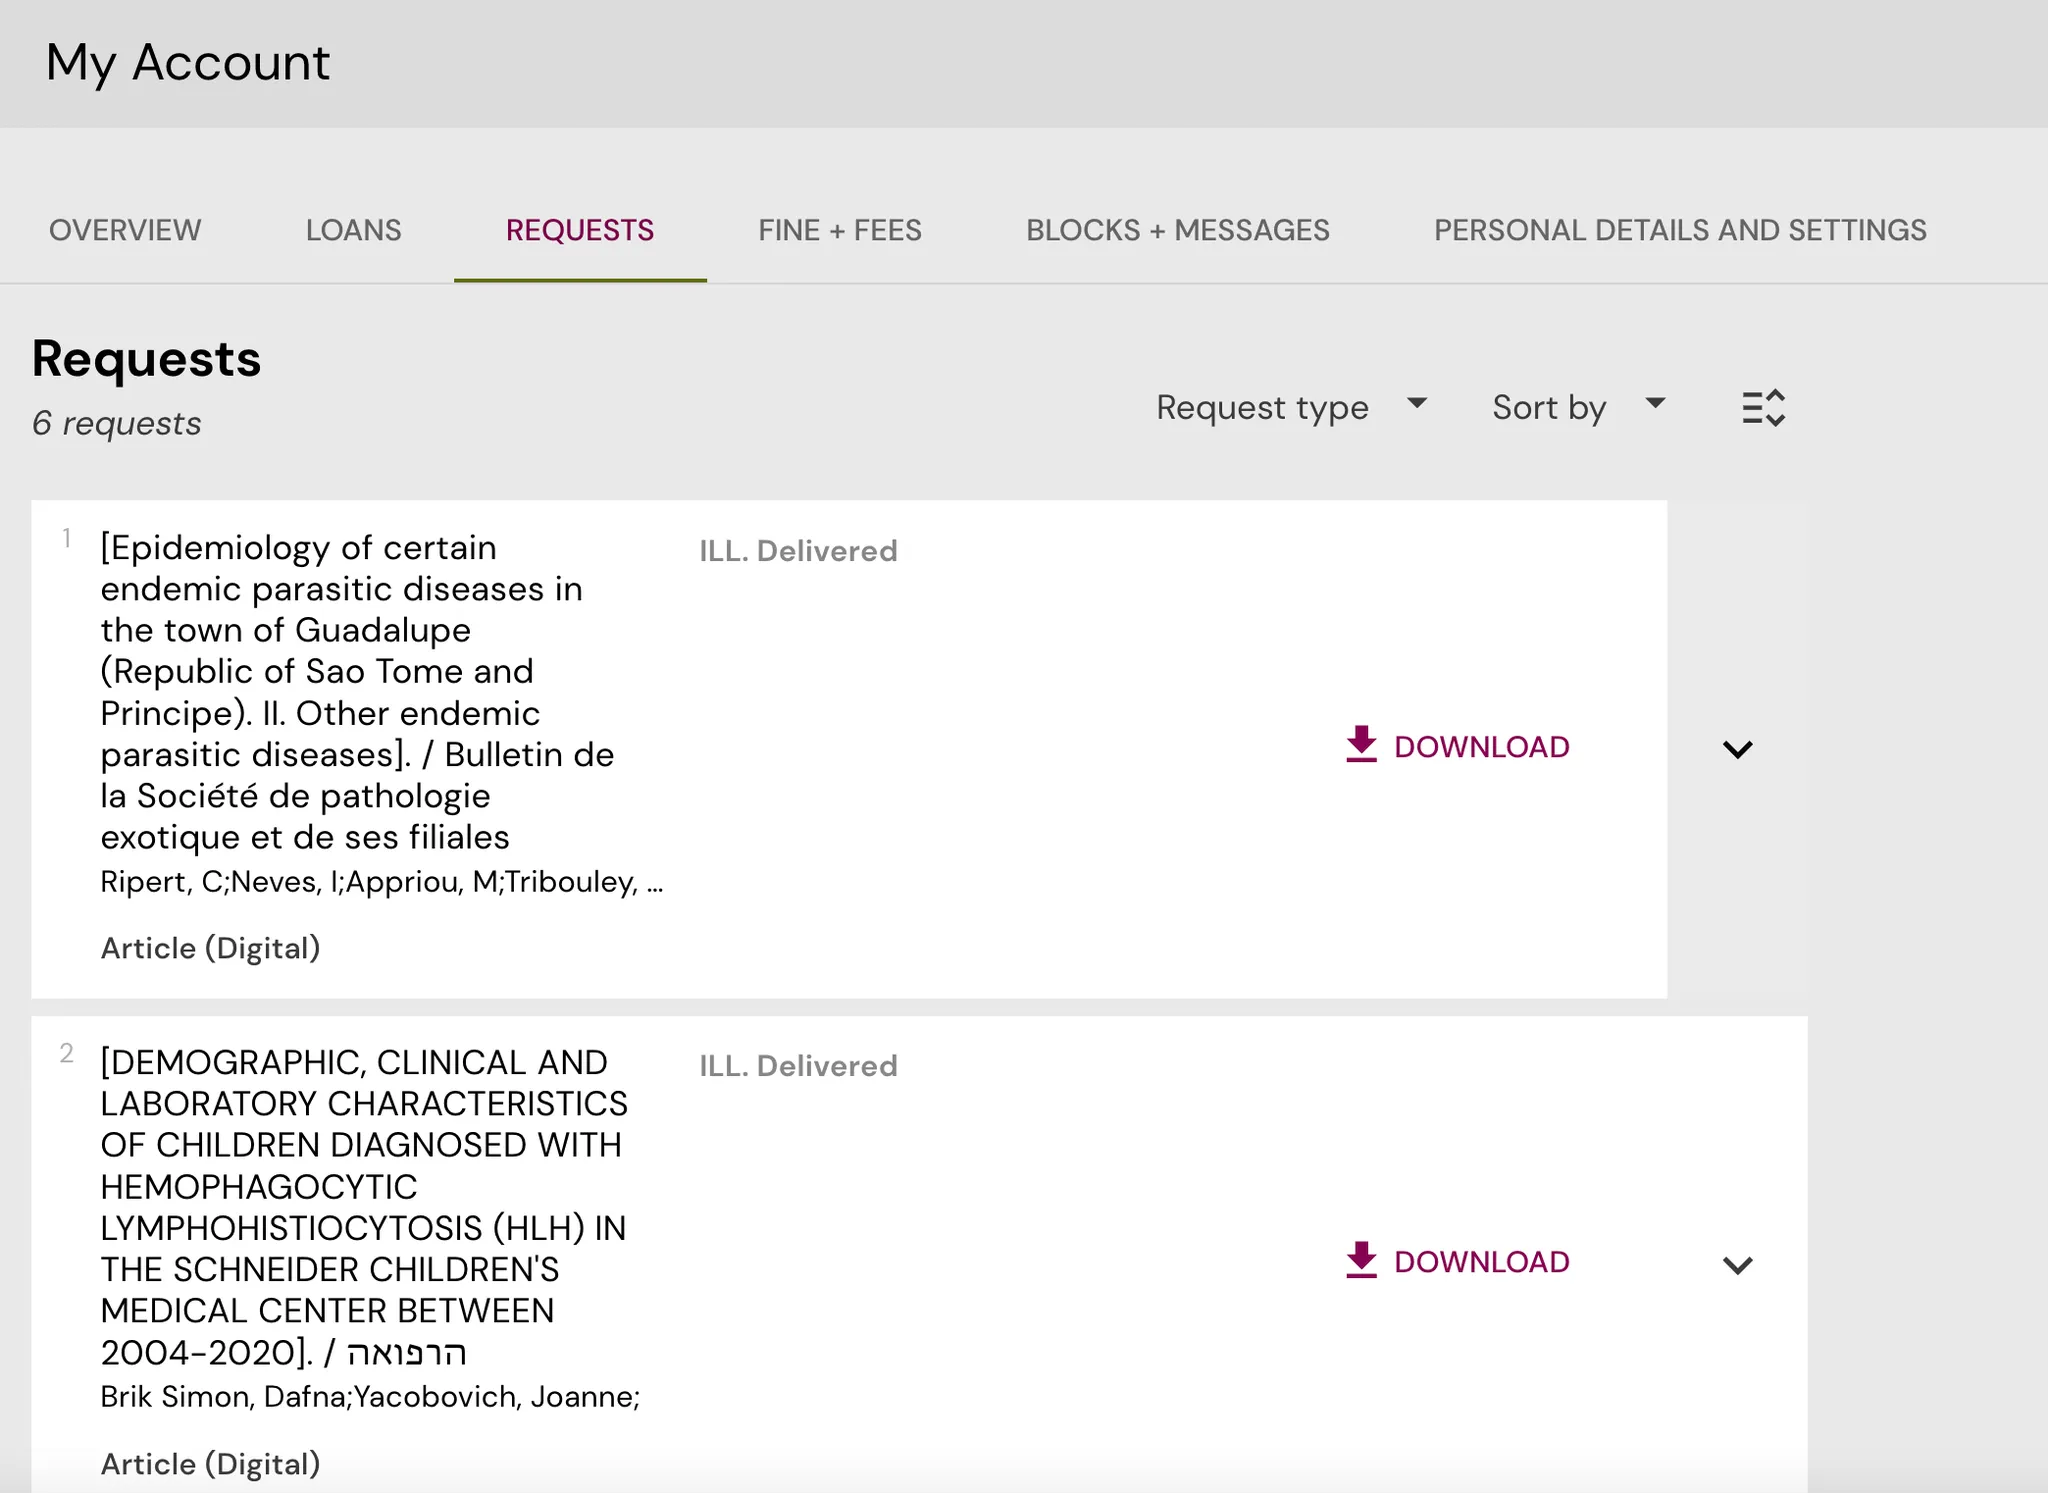Viewport: 2048px width, 1493px height.
Task: Click Article (Digital) label of request 2
Action: (x=210, y=1464)
